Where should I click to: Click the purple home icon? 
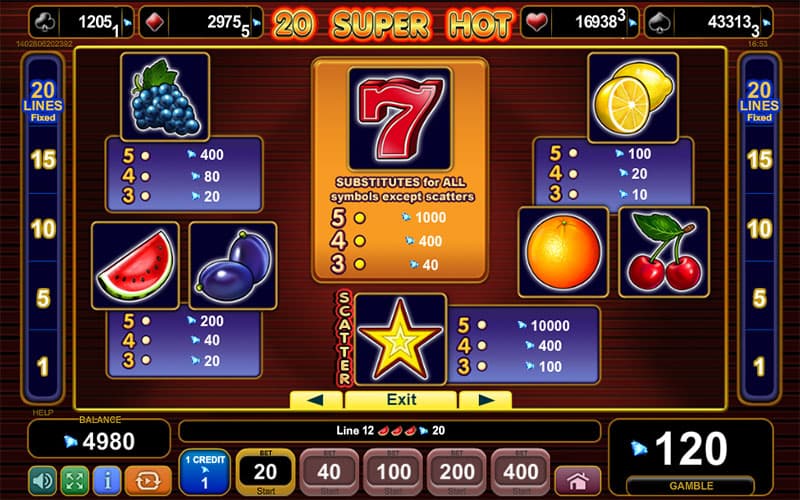(578, 481)
